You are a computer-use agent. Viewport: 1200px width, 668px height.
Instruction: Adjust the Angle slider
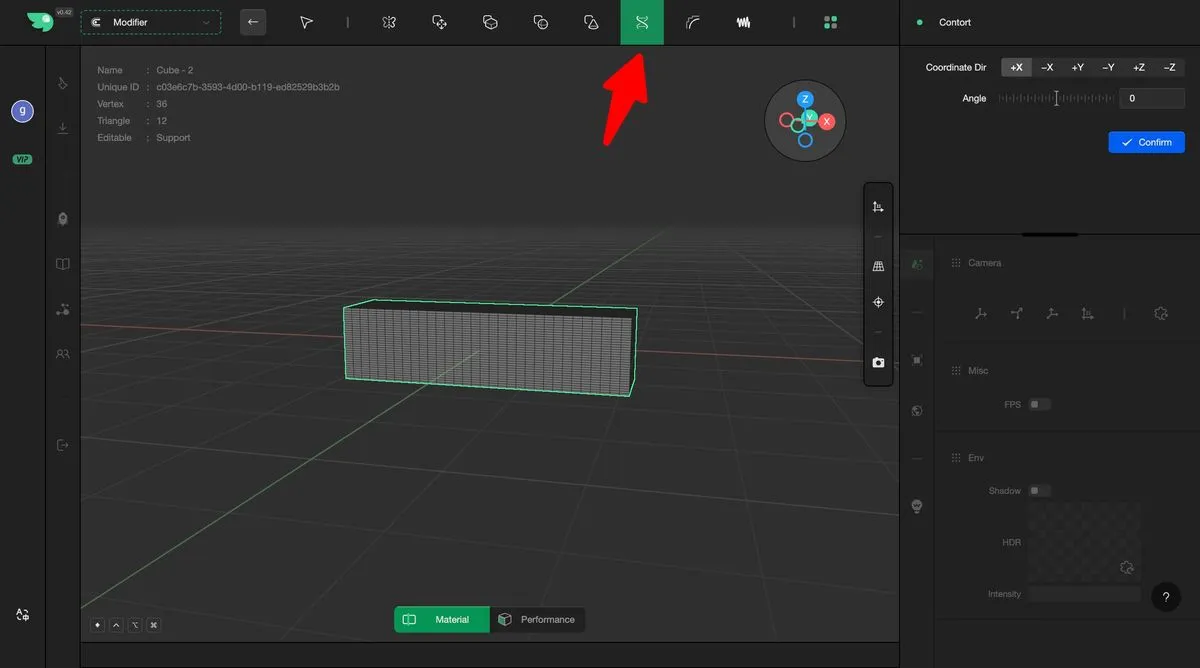pos(1056,98)
